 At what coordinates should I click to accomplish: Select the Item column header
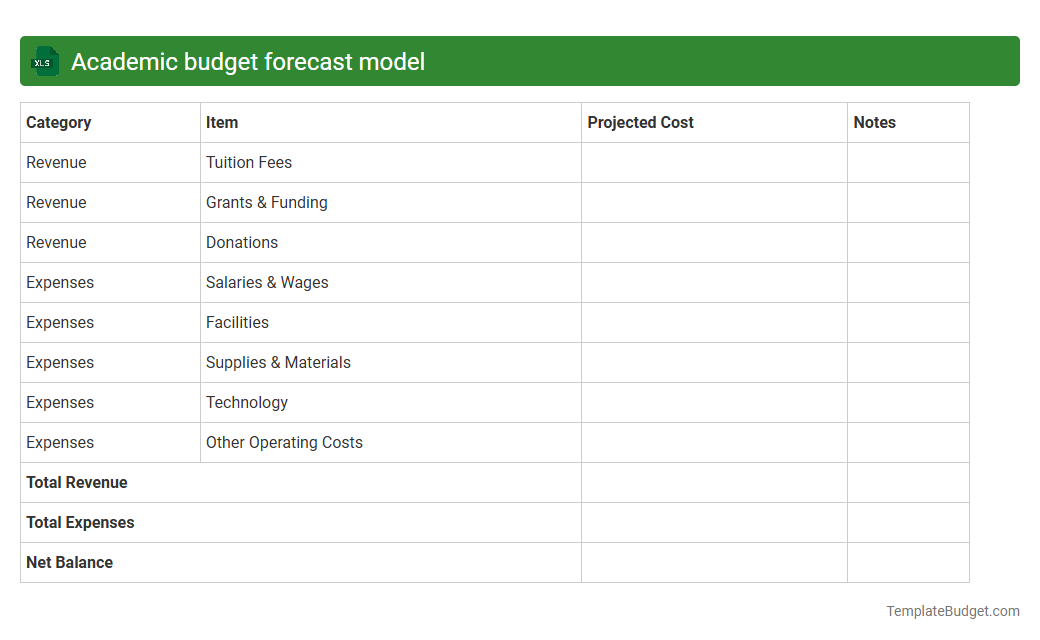pyautogui.click(x=221, y=122)
